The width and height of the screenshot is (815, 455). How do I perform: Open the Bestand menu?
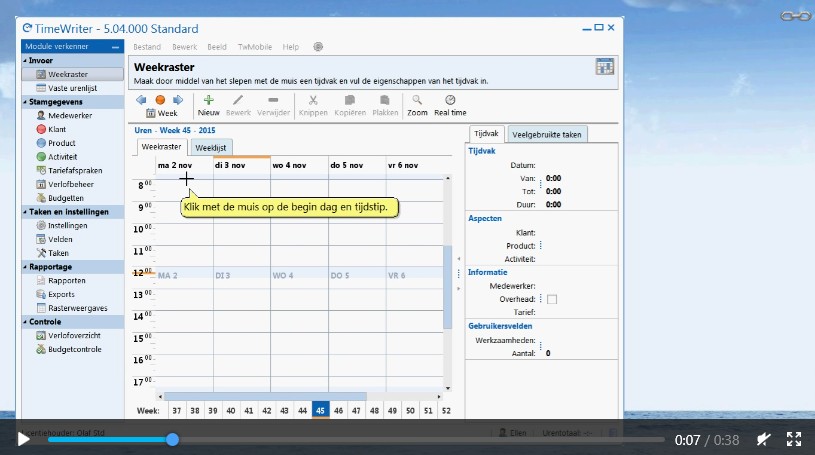147,47
